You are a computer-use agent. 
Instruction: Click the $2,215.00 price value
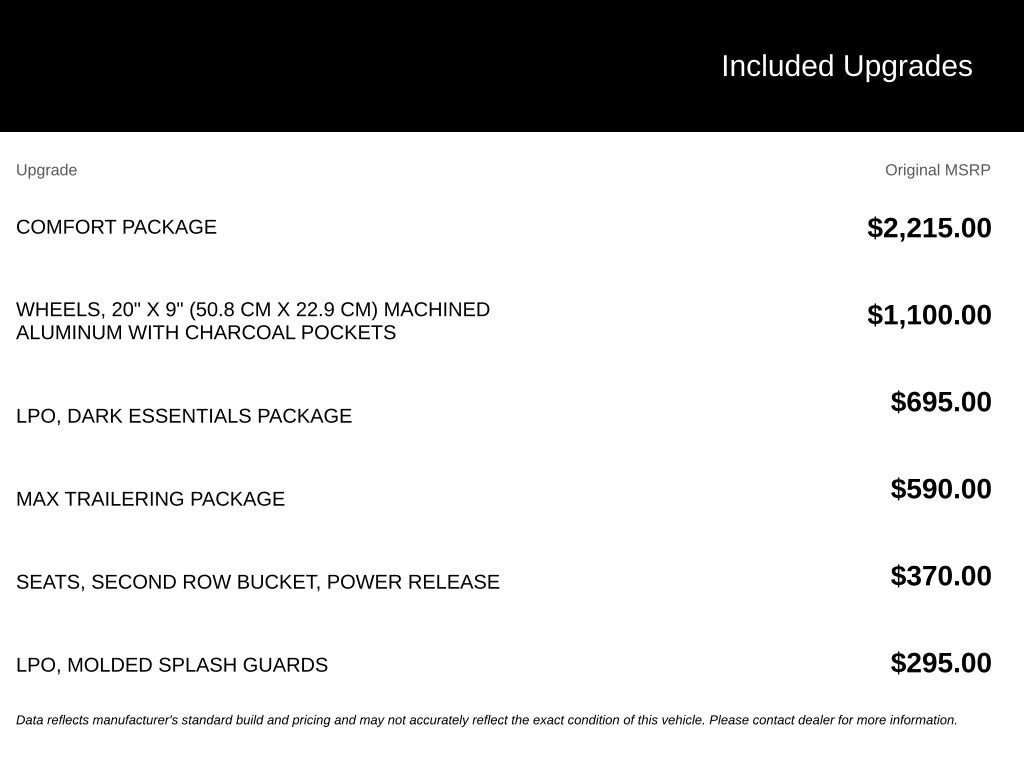pyautogui.click(x=929, y=228)
